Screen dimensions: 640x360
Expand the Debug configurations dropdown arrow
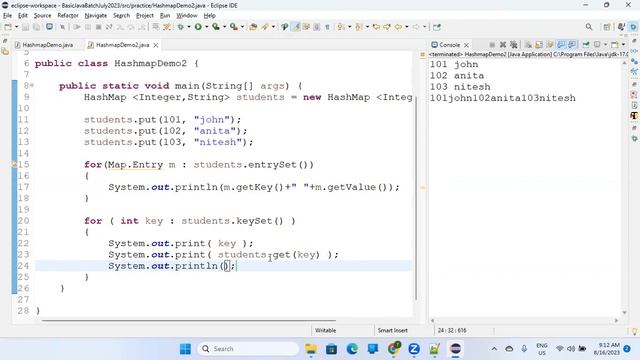pos(189,27)
